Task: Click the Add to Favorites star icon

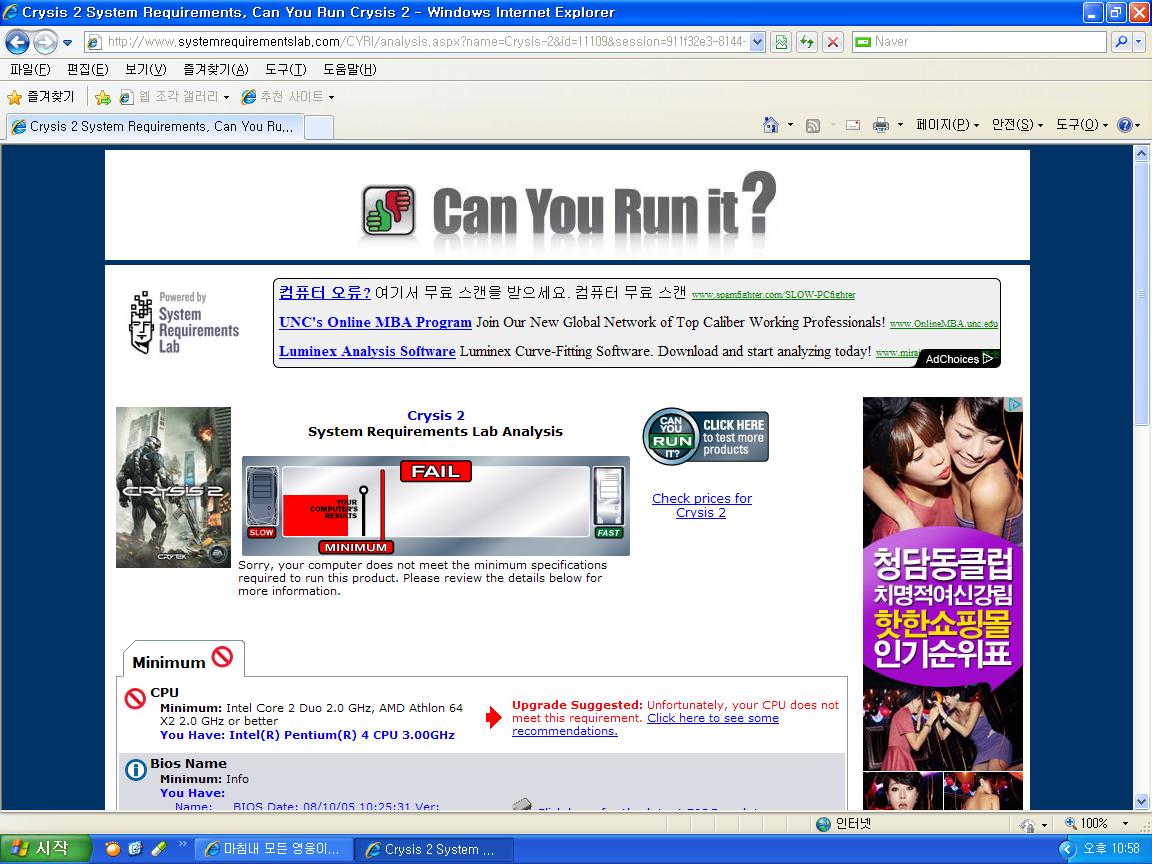Action: (103, 97)
